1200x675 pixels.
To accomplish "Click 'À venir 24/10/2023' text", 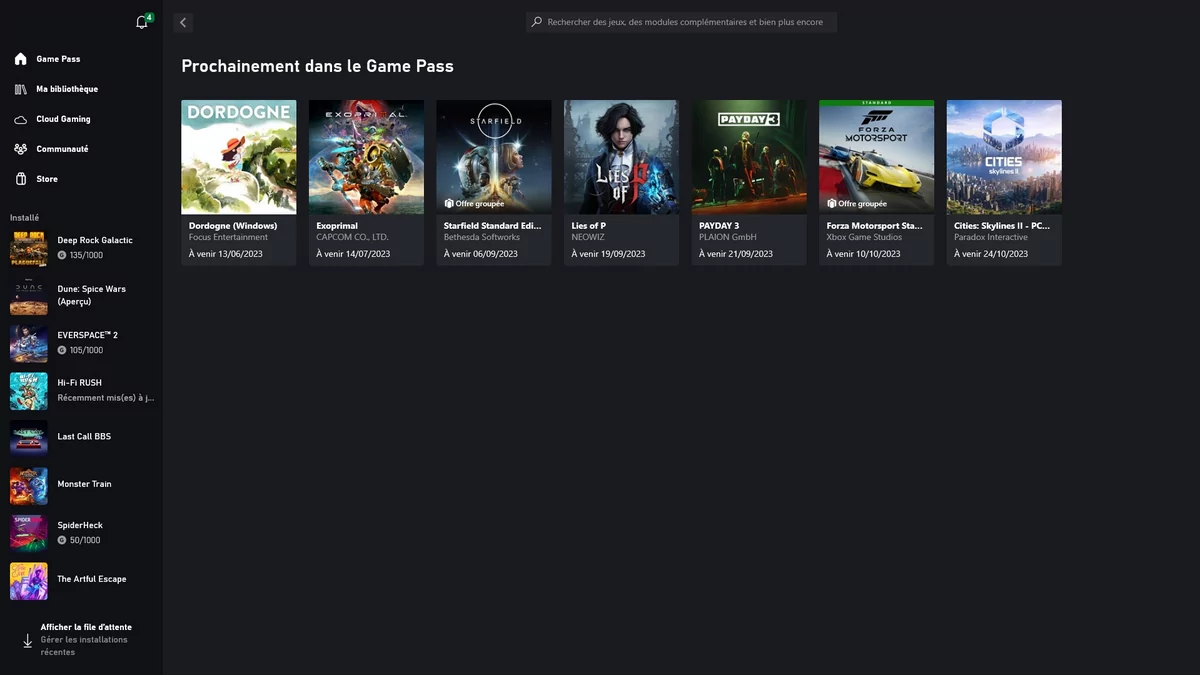I will pyautogui.click(x=991, y=254).
